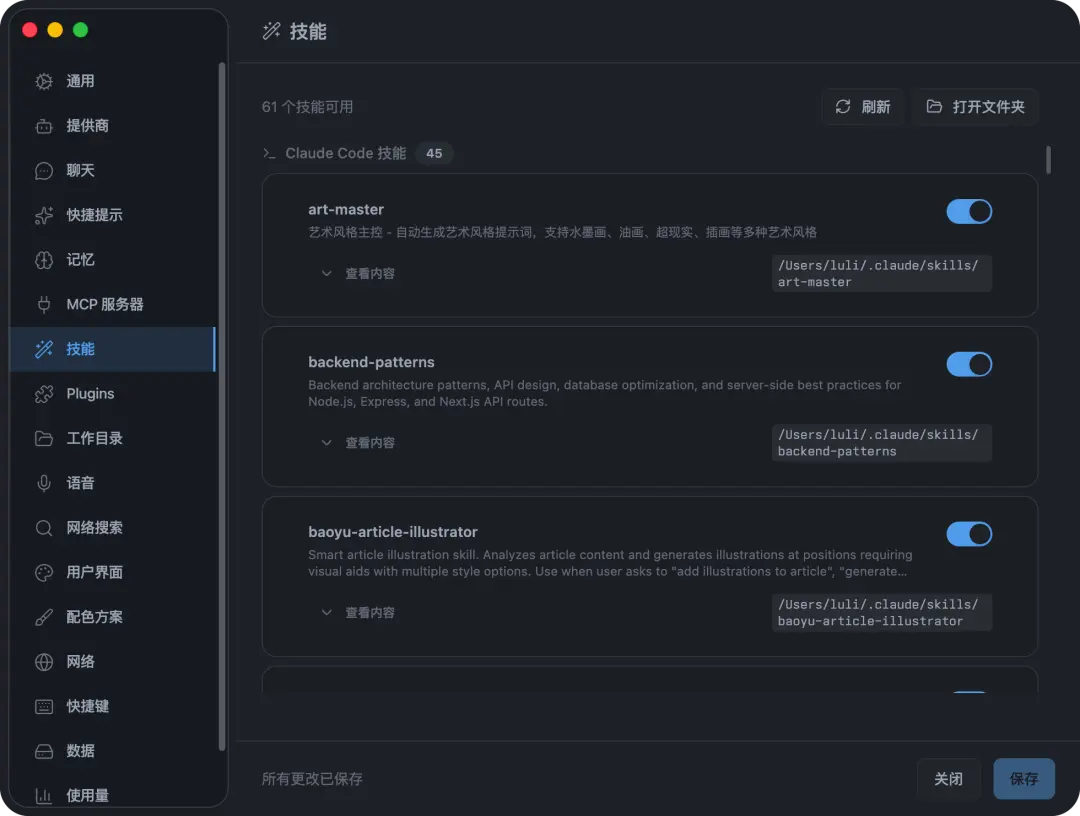Click the '61 个技能可用' text
Viewport: 1080px width, 816px height.
(x=307, y=107)
